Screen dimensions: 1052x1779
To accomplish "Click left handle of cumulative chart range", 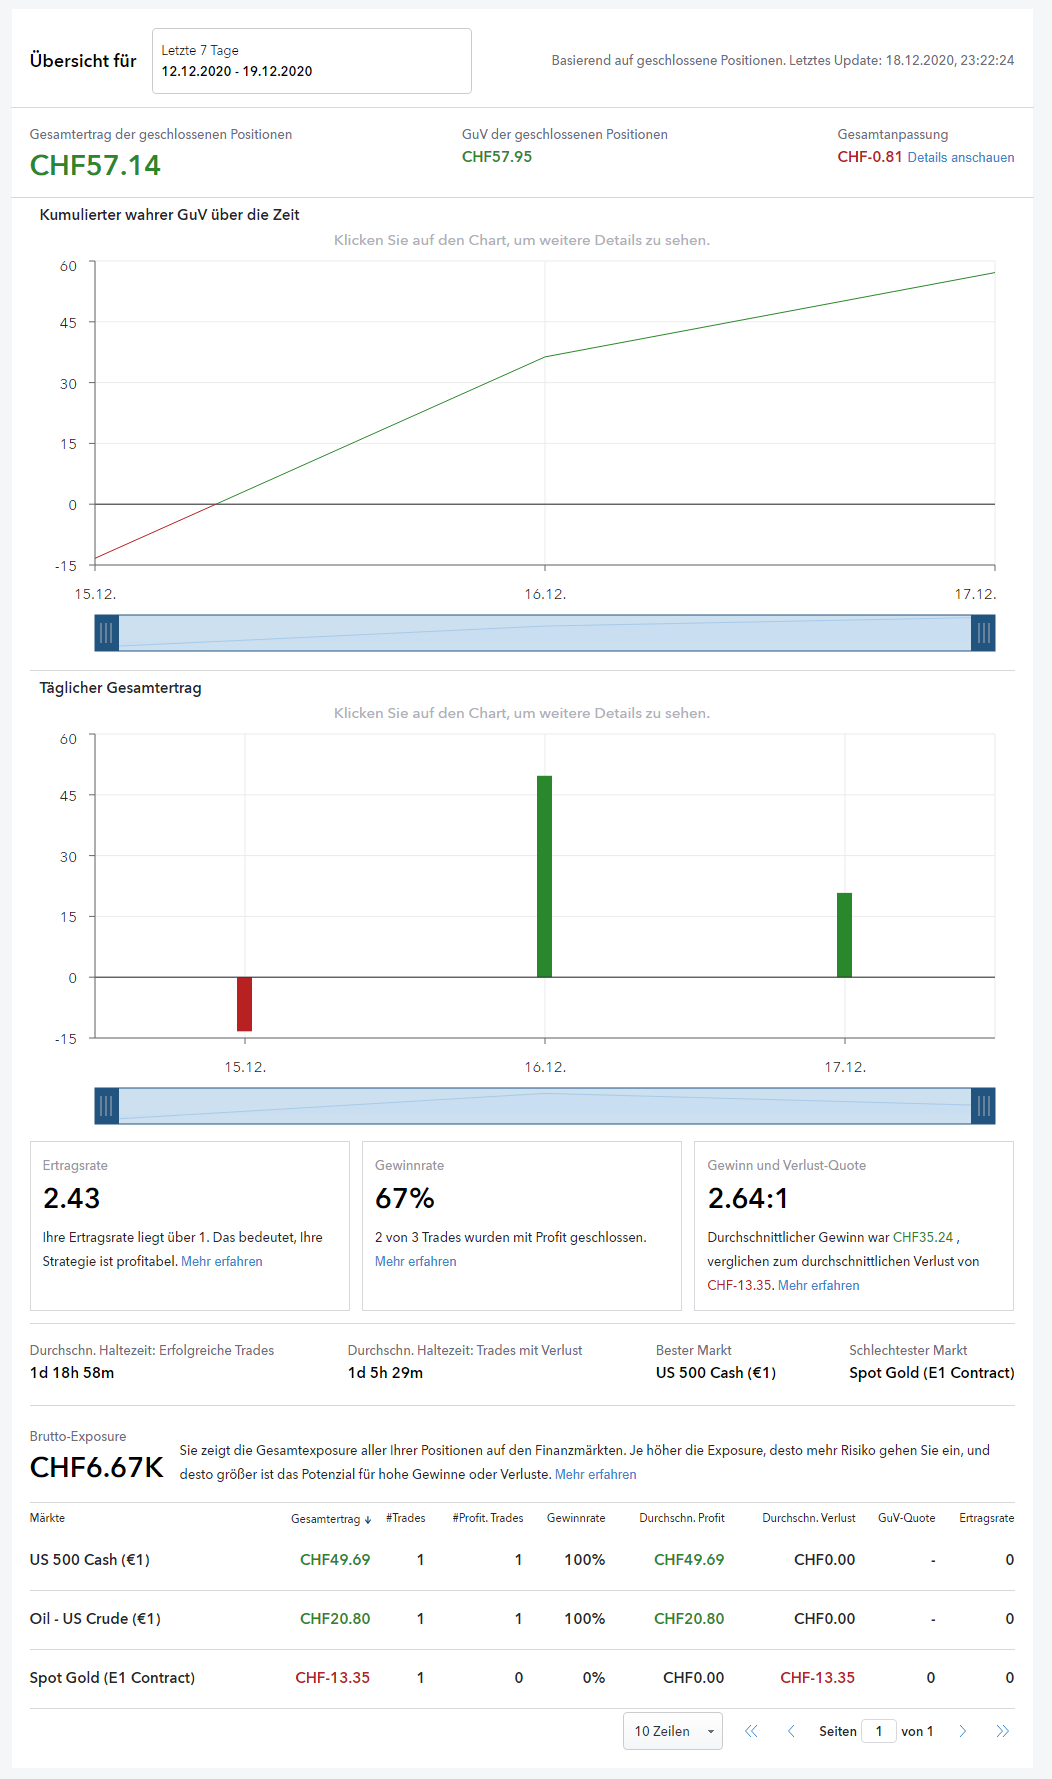I will (x=106, y=633).
